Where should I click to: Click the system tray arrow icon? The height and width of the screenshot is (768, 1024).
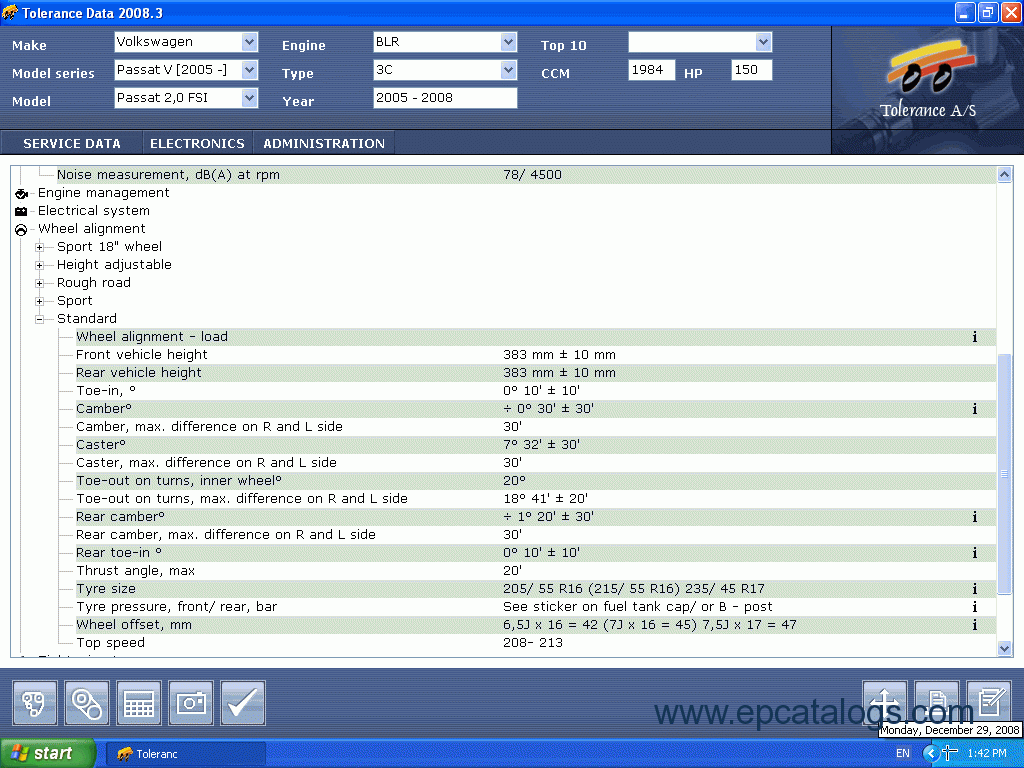[931, 754]
